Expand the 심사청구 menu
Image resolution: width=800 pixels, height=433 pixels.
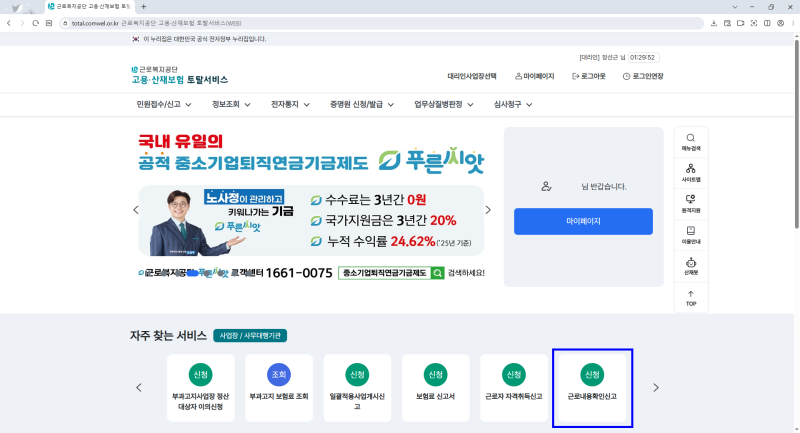(513, 104)
